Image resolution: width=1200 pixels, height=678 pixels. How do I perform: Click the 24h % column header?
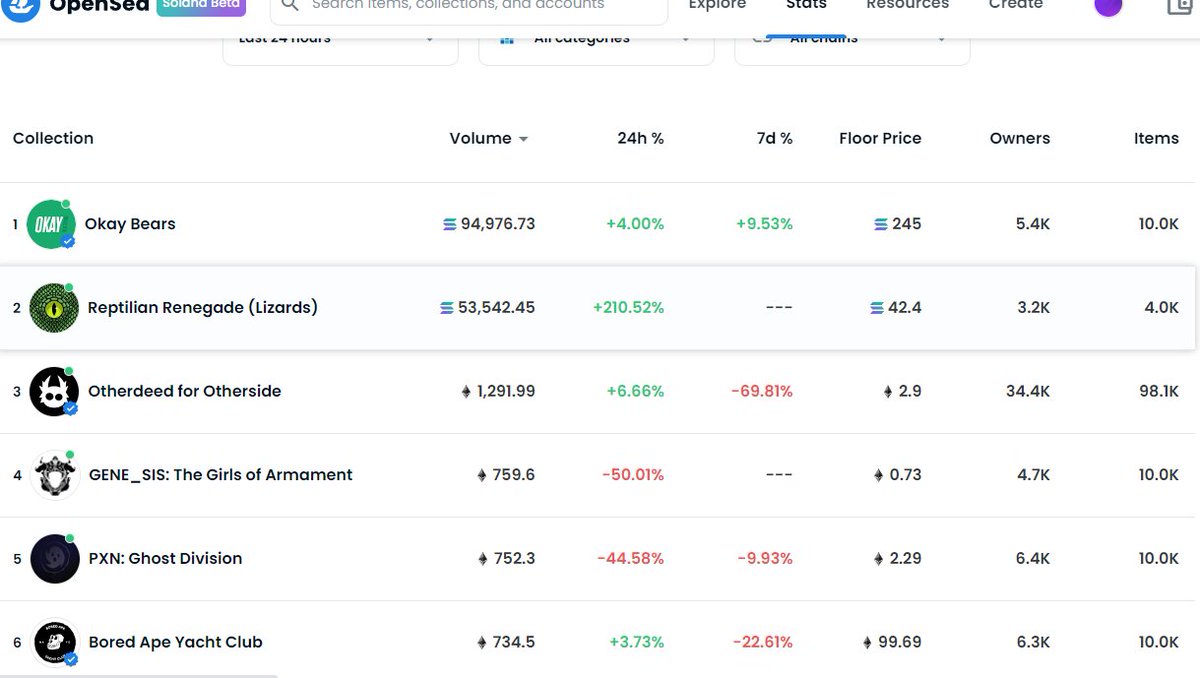tap(640, 138)
